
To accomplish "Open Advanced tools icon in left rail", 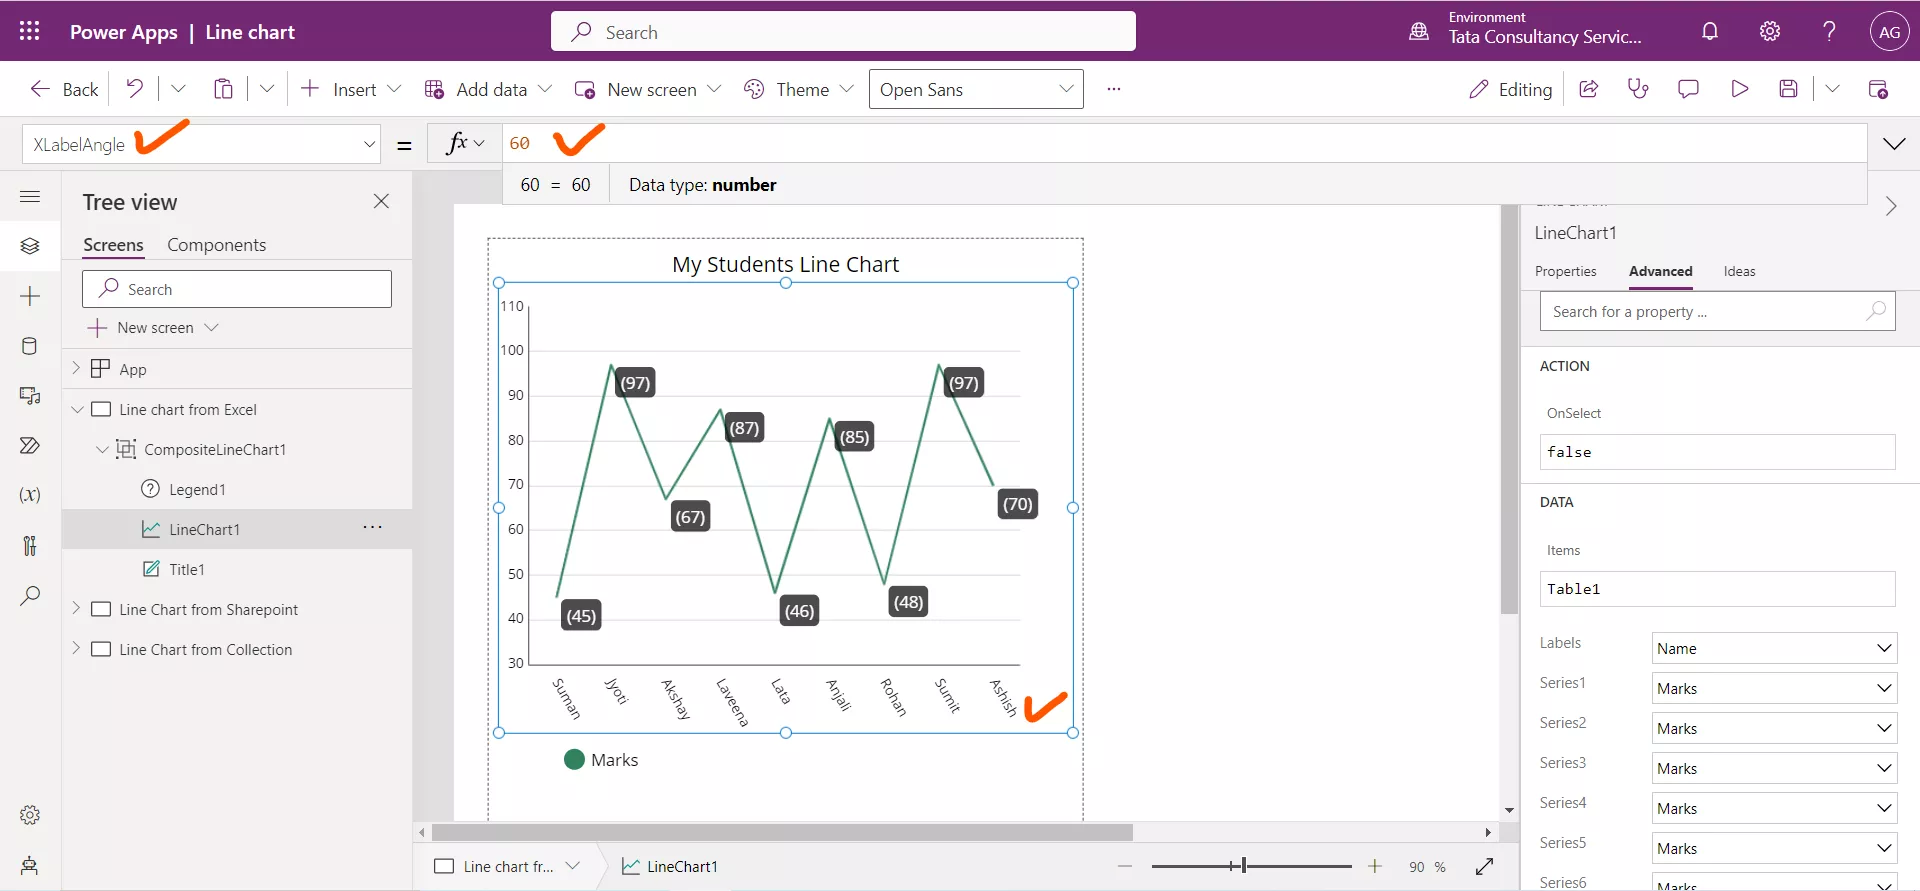I will pyautogui.click(x=30, y=545).
